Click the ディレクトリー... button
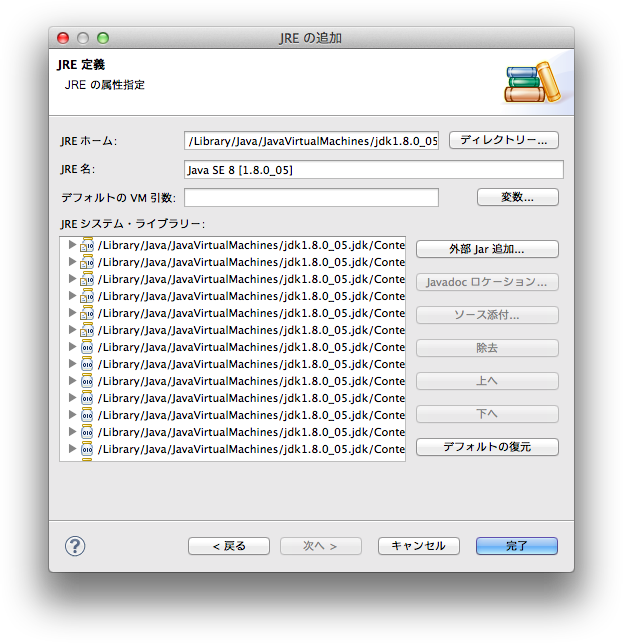 (x=504, y=140)
